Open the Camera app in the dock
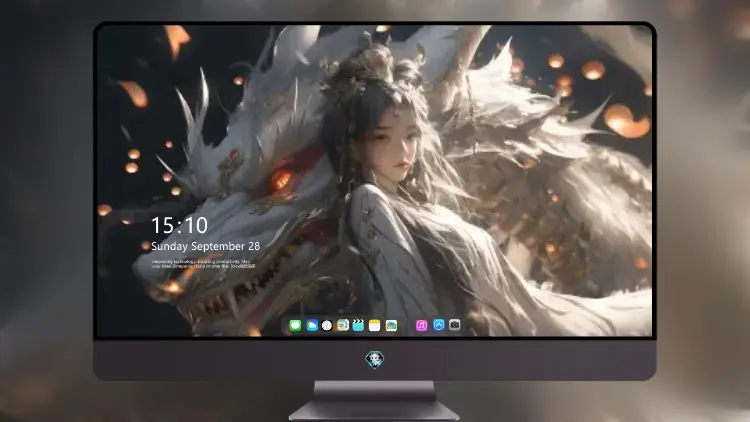Screen dimensions: 750x422 [455, 325]
